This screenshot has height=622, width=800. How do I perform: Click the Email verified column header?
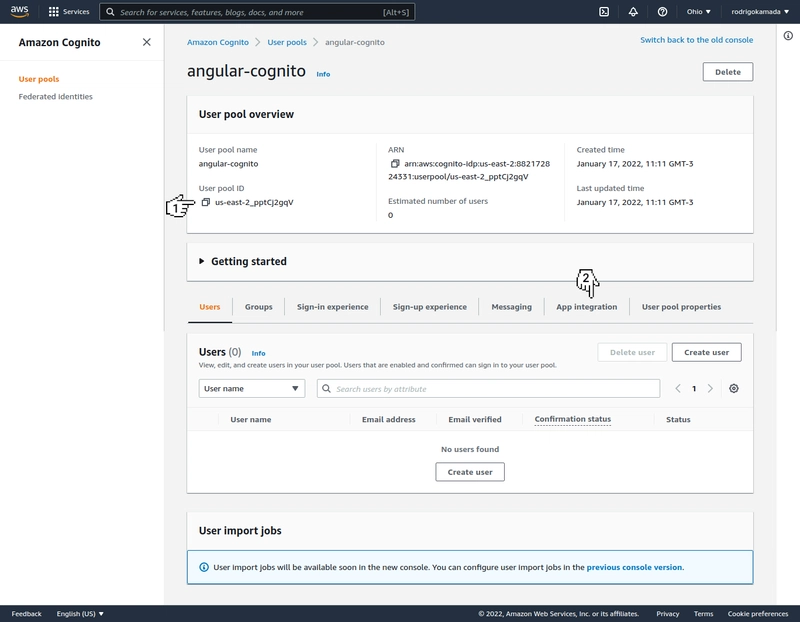[475, 419]
